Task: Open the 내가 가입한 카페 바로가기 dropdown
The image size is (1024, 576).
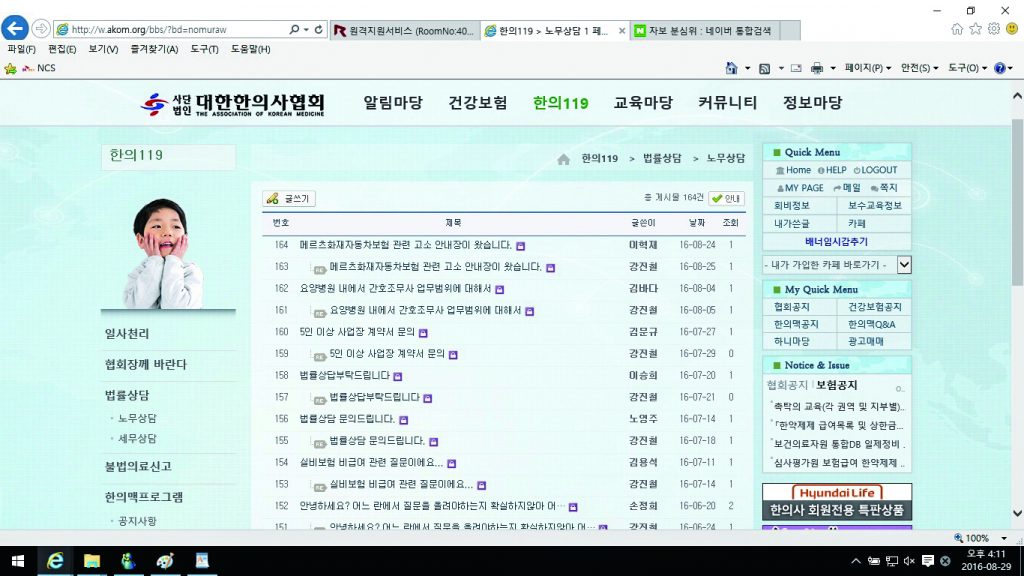Action: click(904, 264)
